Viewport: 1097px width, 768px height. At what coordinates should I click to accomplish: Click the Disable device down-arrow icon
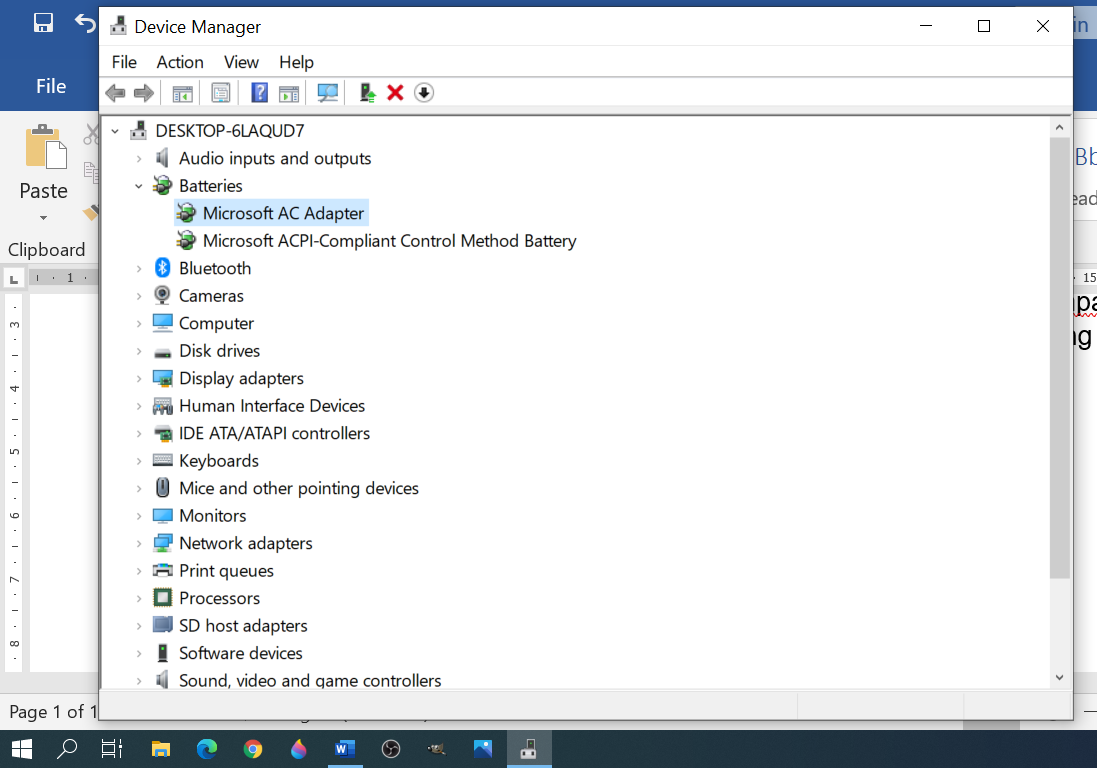(x=424, y=92)
